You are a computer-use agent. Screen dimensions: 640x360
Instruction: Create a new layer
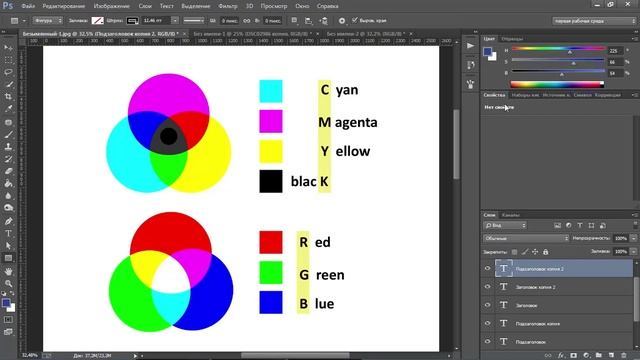pyautogui.click(x=611, y=356)
